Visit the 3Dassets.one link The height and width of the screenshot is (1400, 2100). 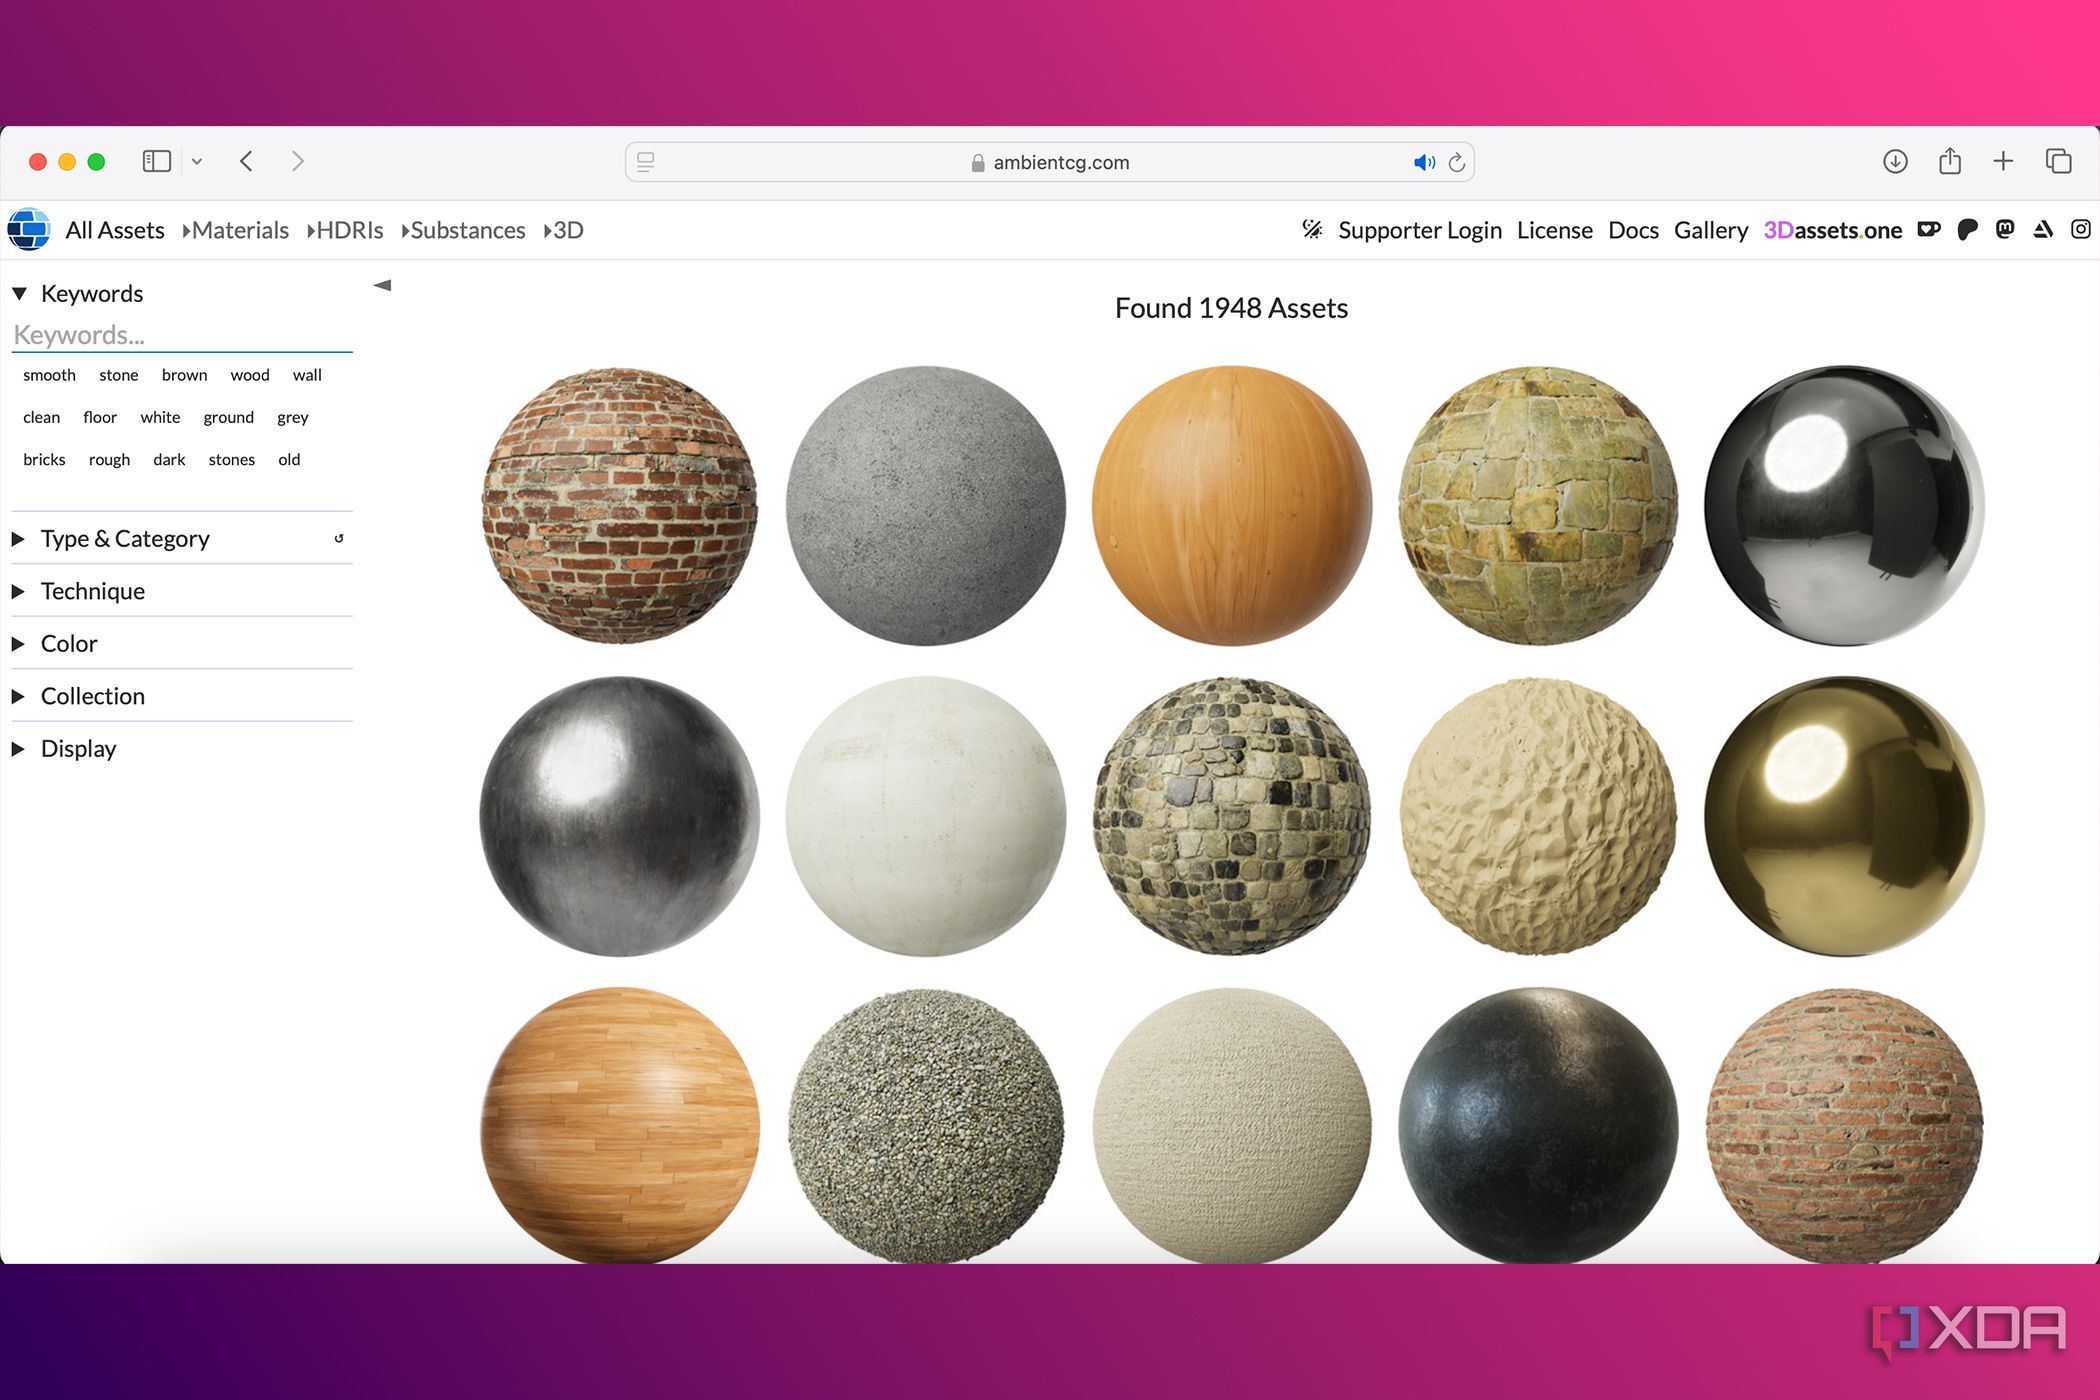pos(1832,230)
